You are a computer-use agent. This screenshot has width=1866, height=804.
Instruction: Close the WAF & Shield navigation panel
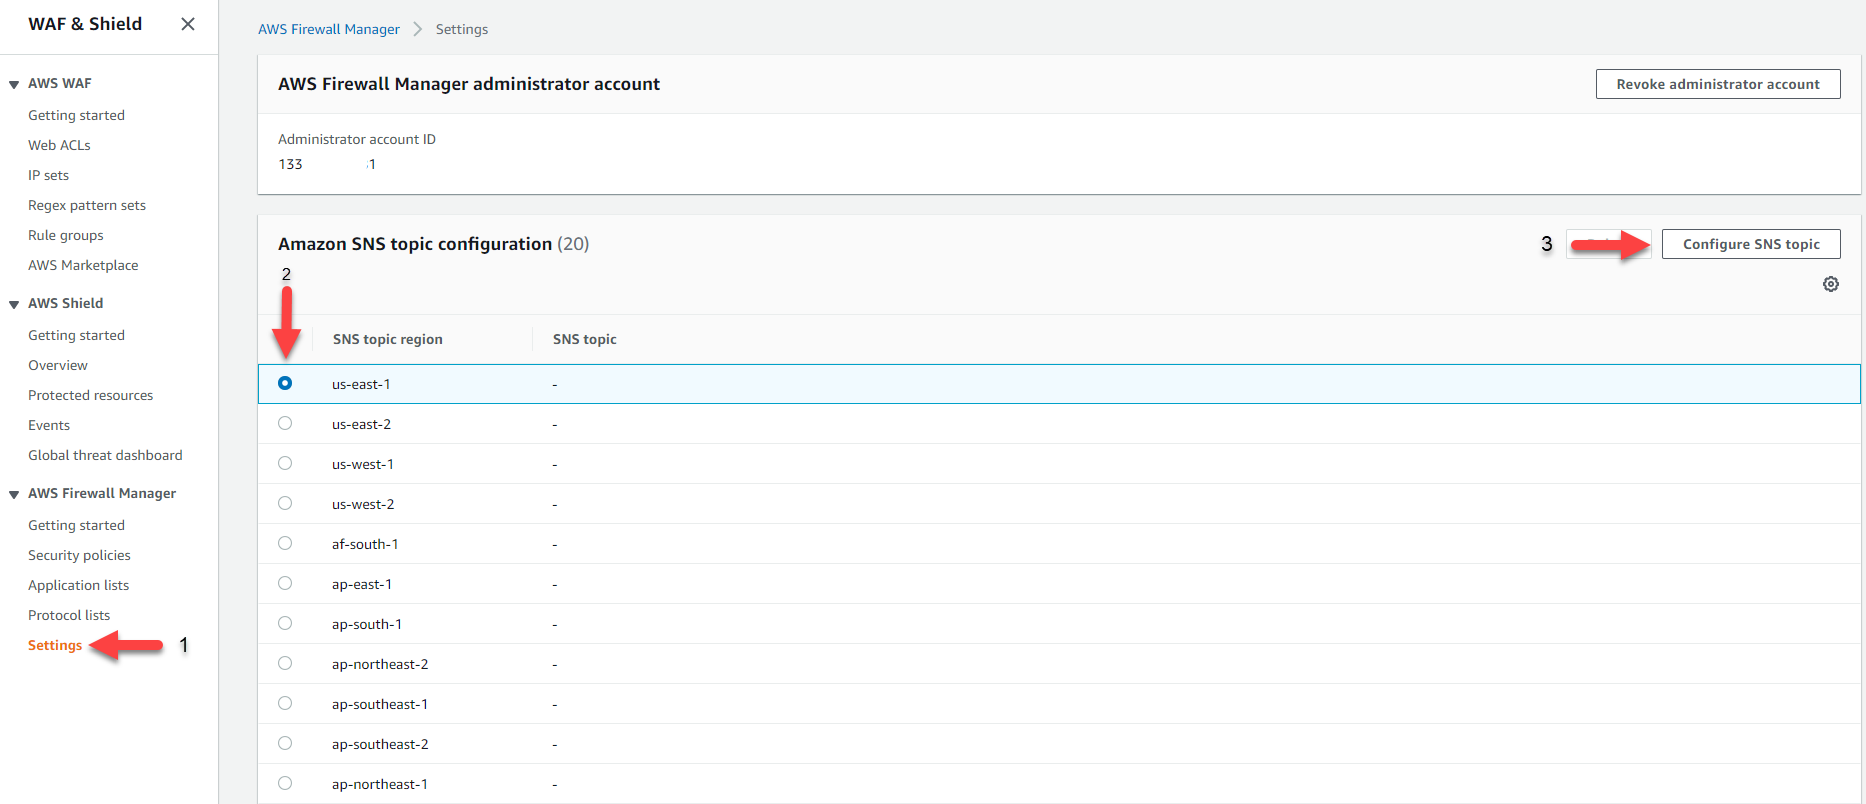point(188,24)
